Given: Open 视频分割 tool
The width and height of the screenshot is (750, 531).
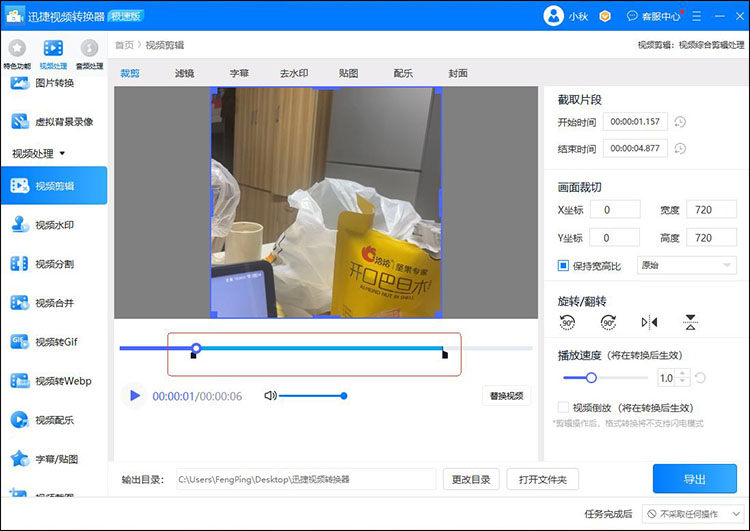Looking at the screenshot, I should [x=54, y=264].
